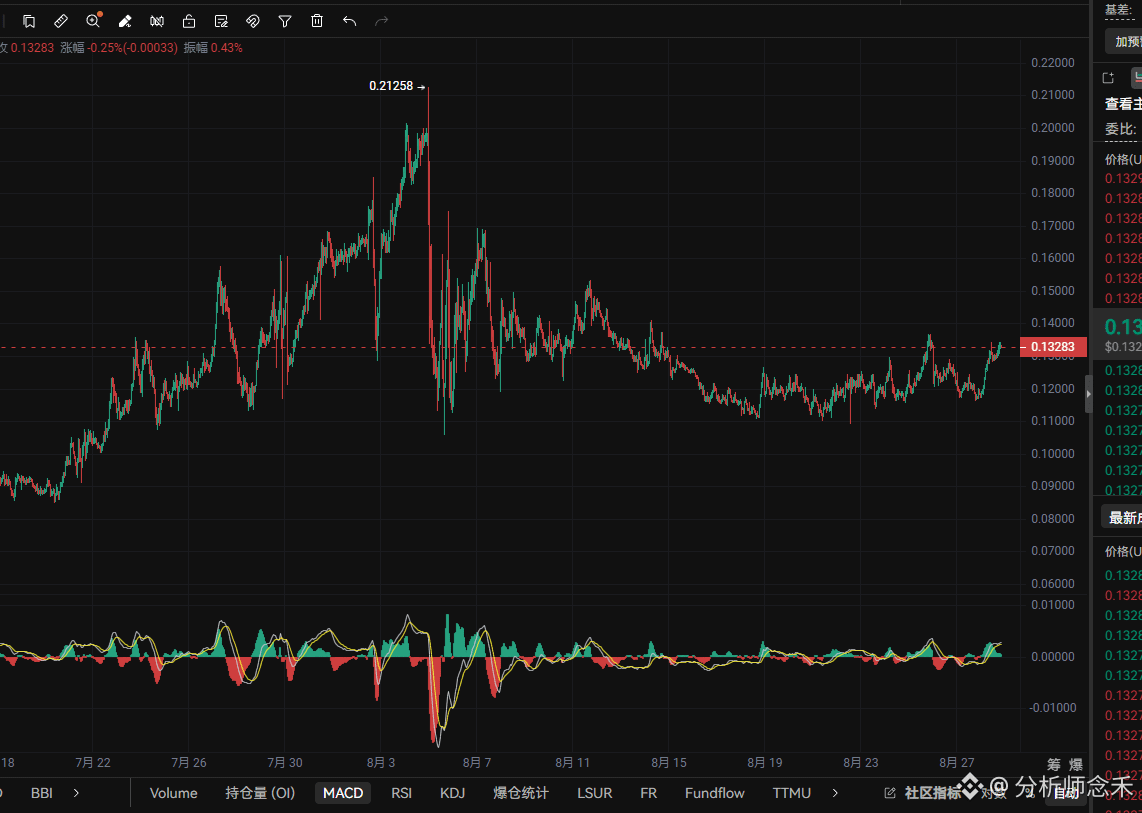
Task: Click the 8月 3 date label
Action: tap(381, 763)
